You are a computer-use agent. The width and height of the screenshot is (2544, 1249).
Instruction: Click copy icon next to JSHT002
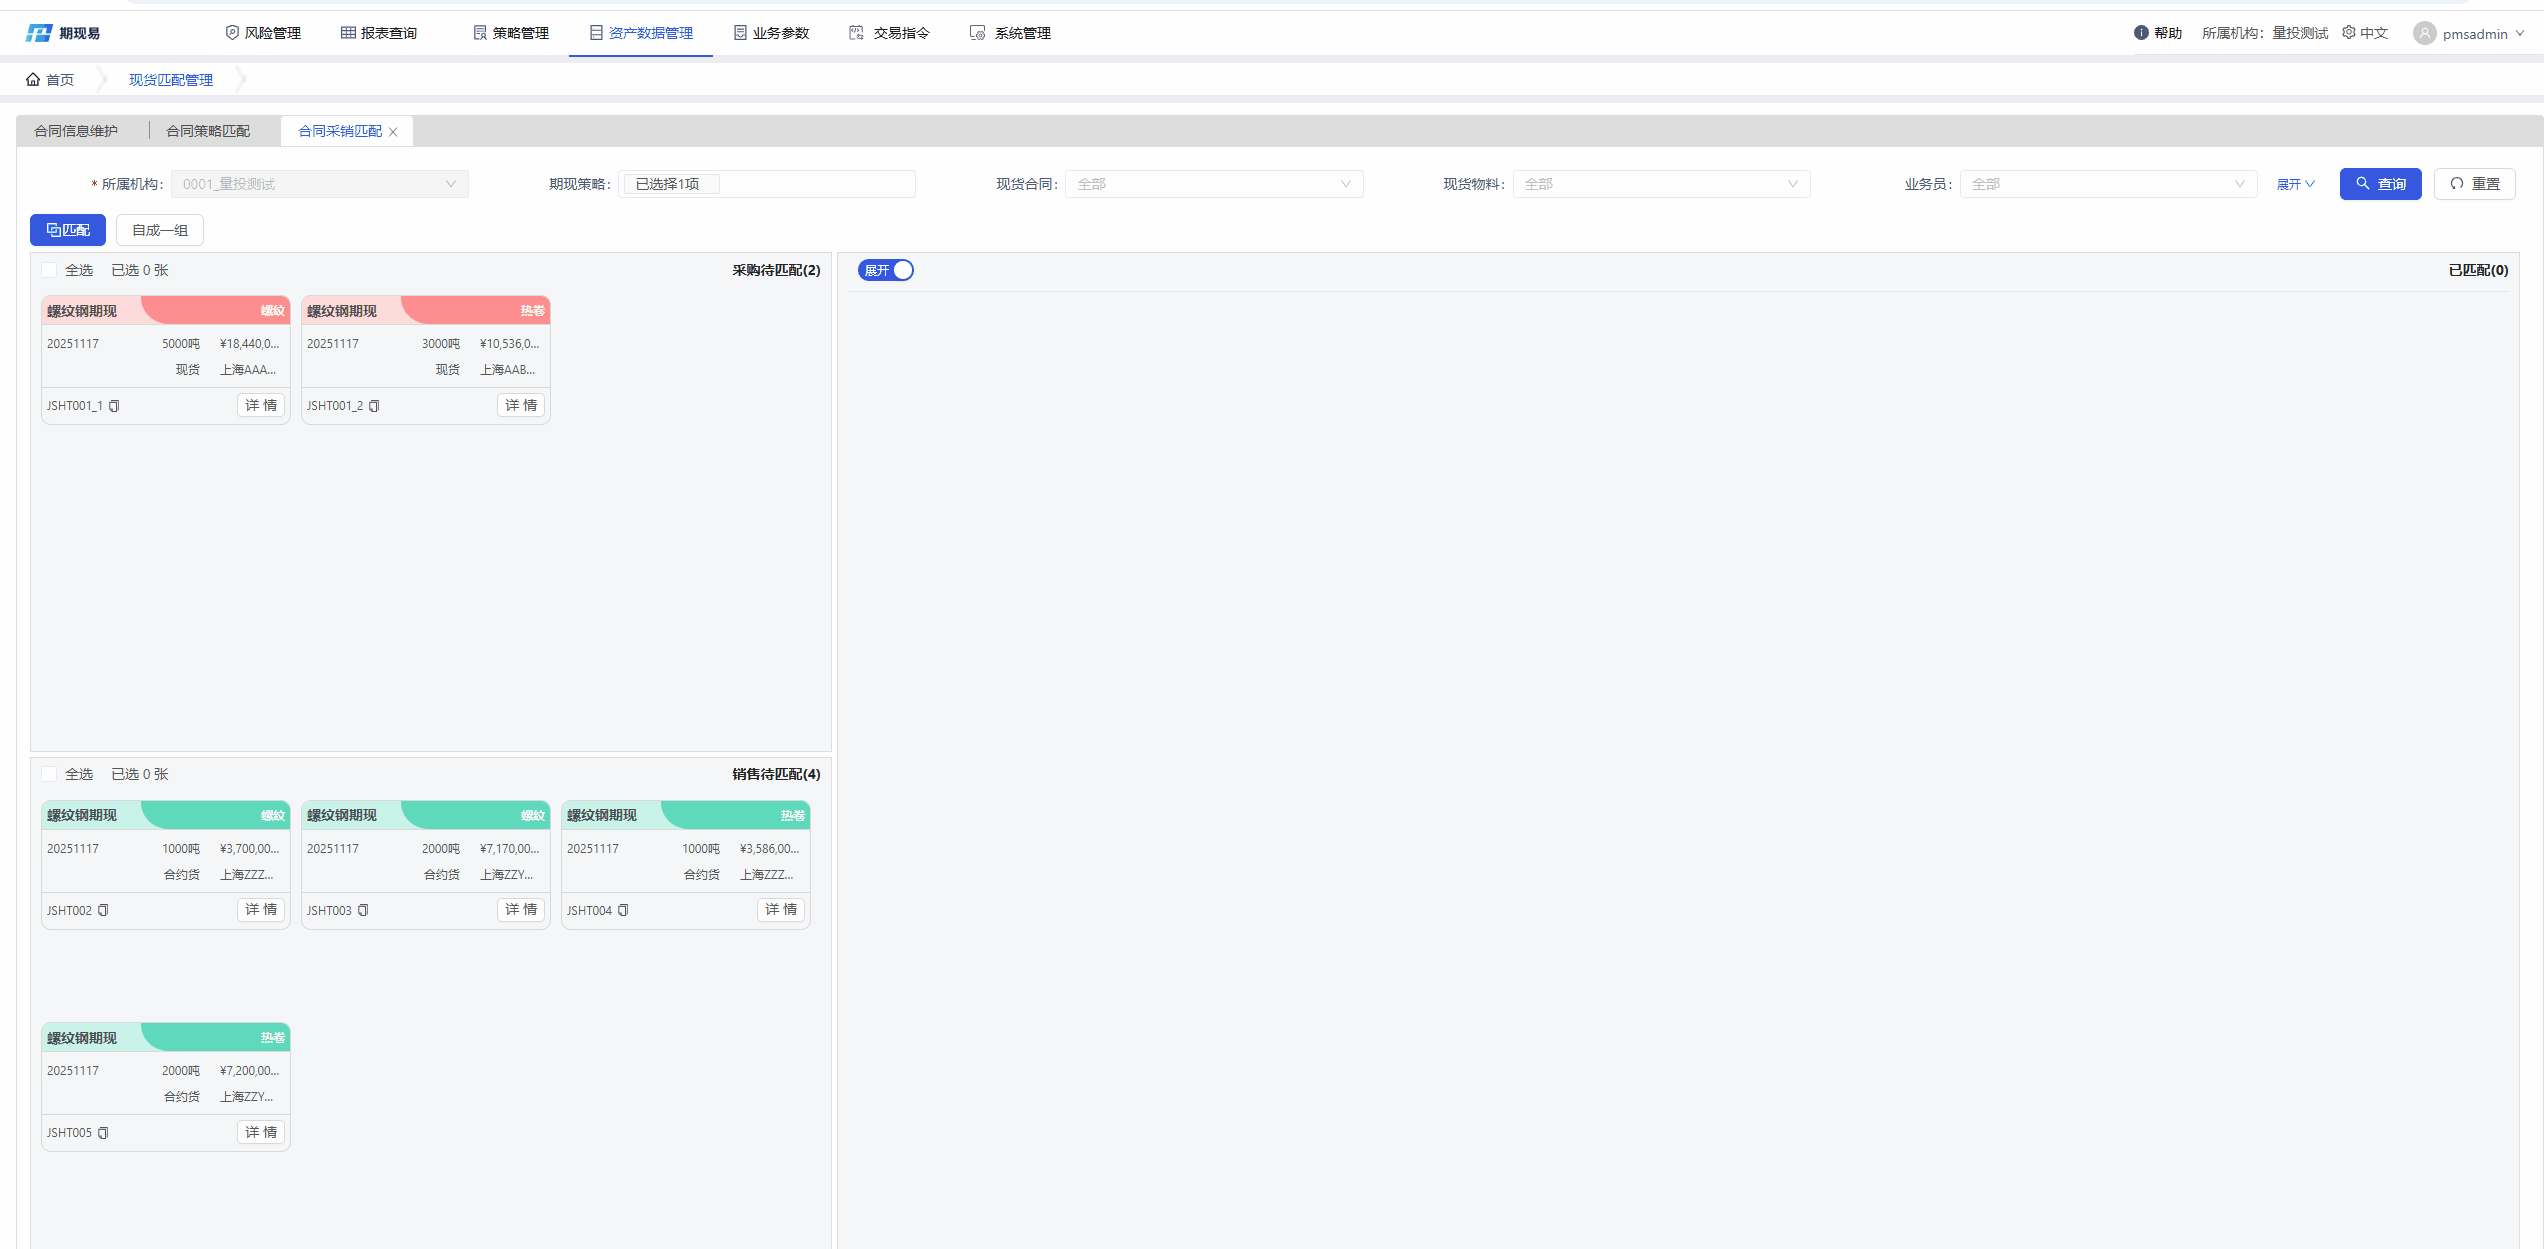pyautogui.click(x=103, y=910)
